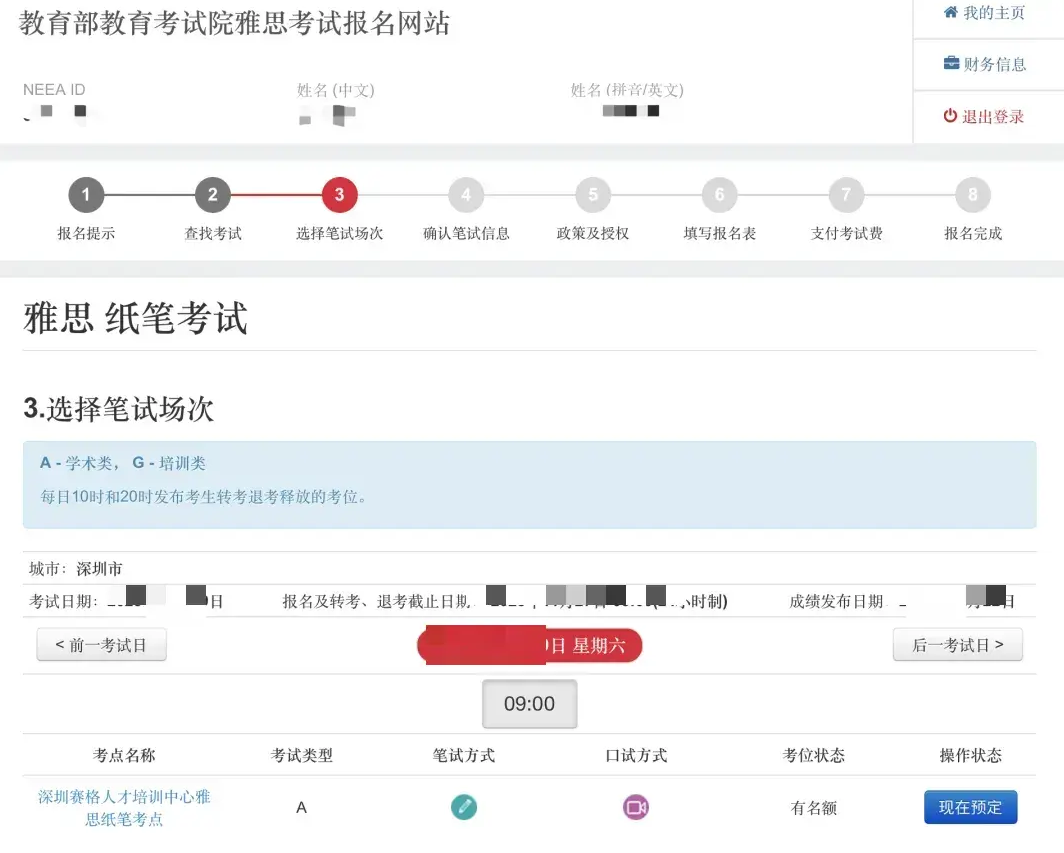This screenshot has height=853, width=1064.
Task: Open 财务信息 finance page
Action: coord(985,64)
